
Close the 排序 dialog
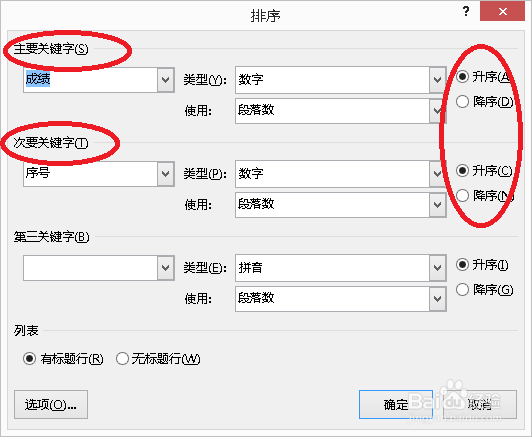[x=502, y=11]
